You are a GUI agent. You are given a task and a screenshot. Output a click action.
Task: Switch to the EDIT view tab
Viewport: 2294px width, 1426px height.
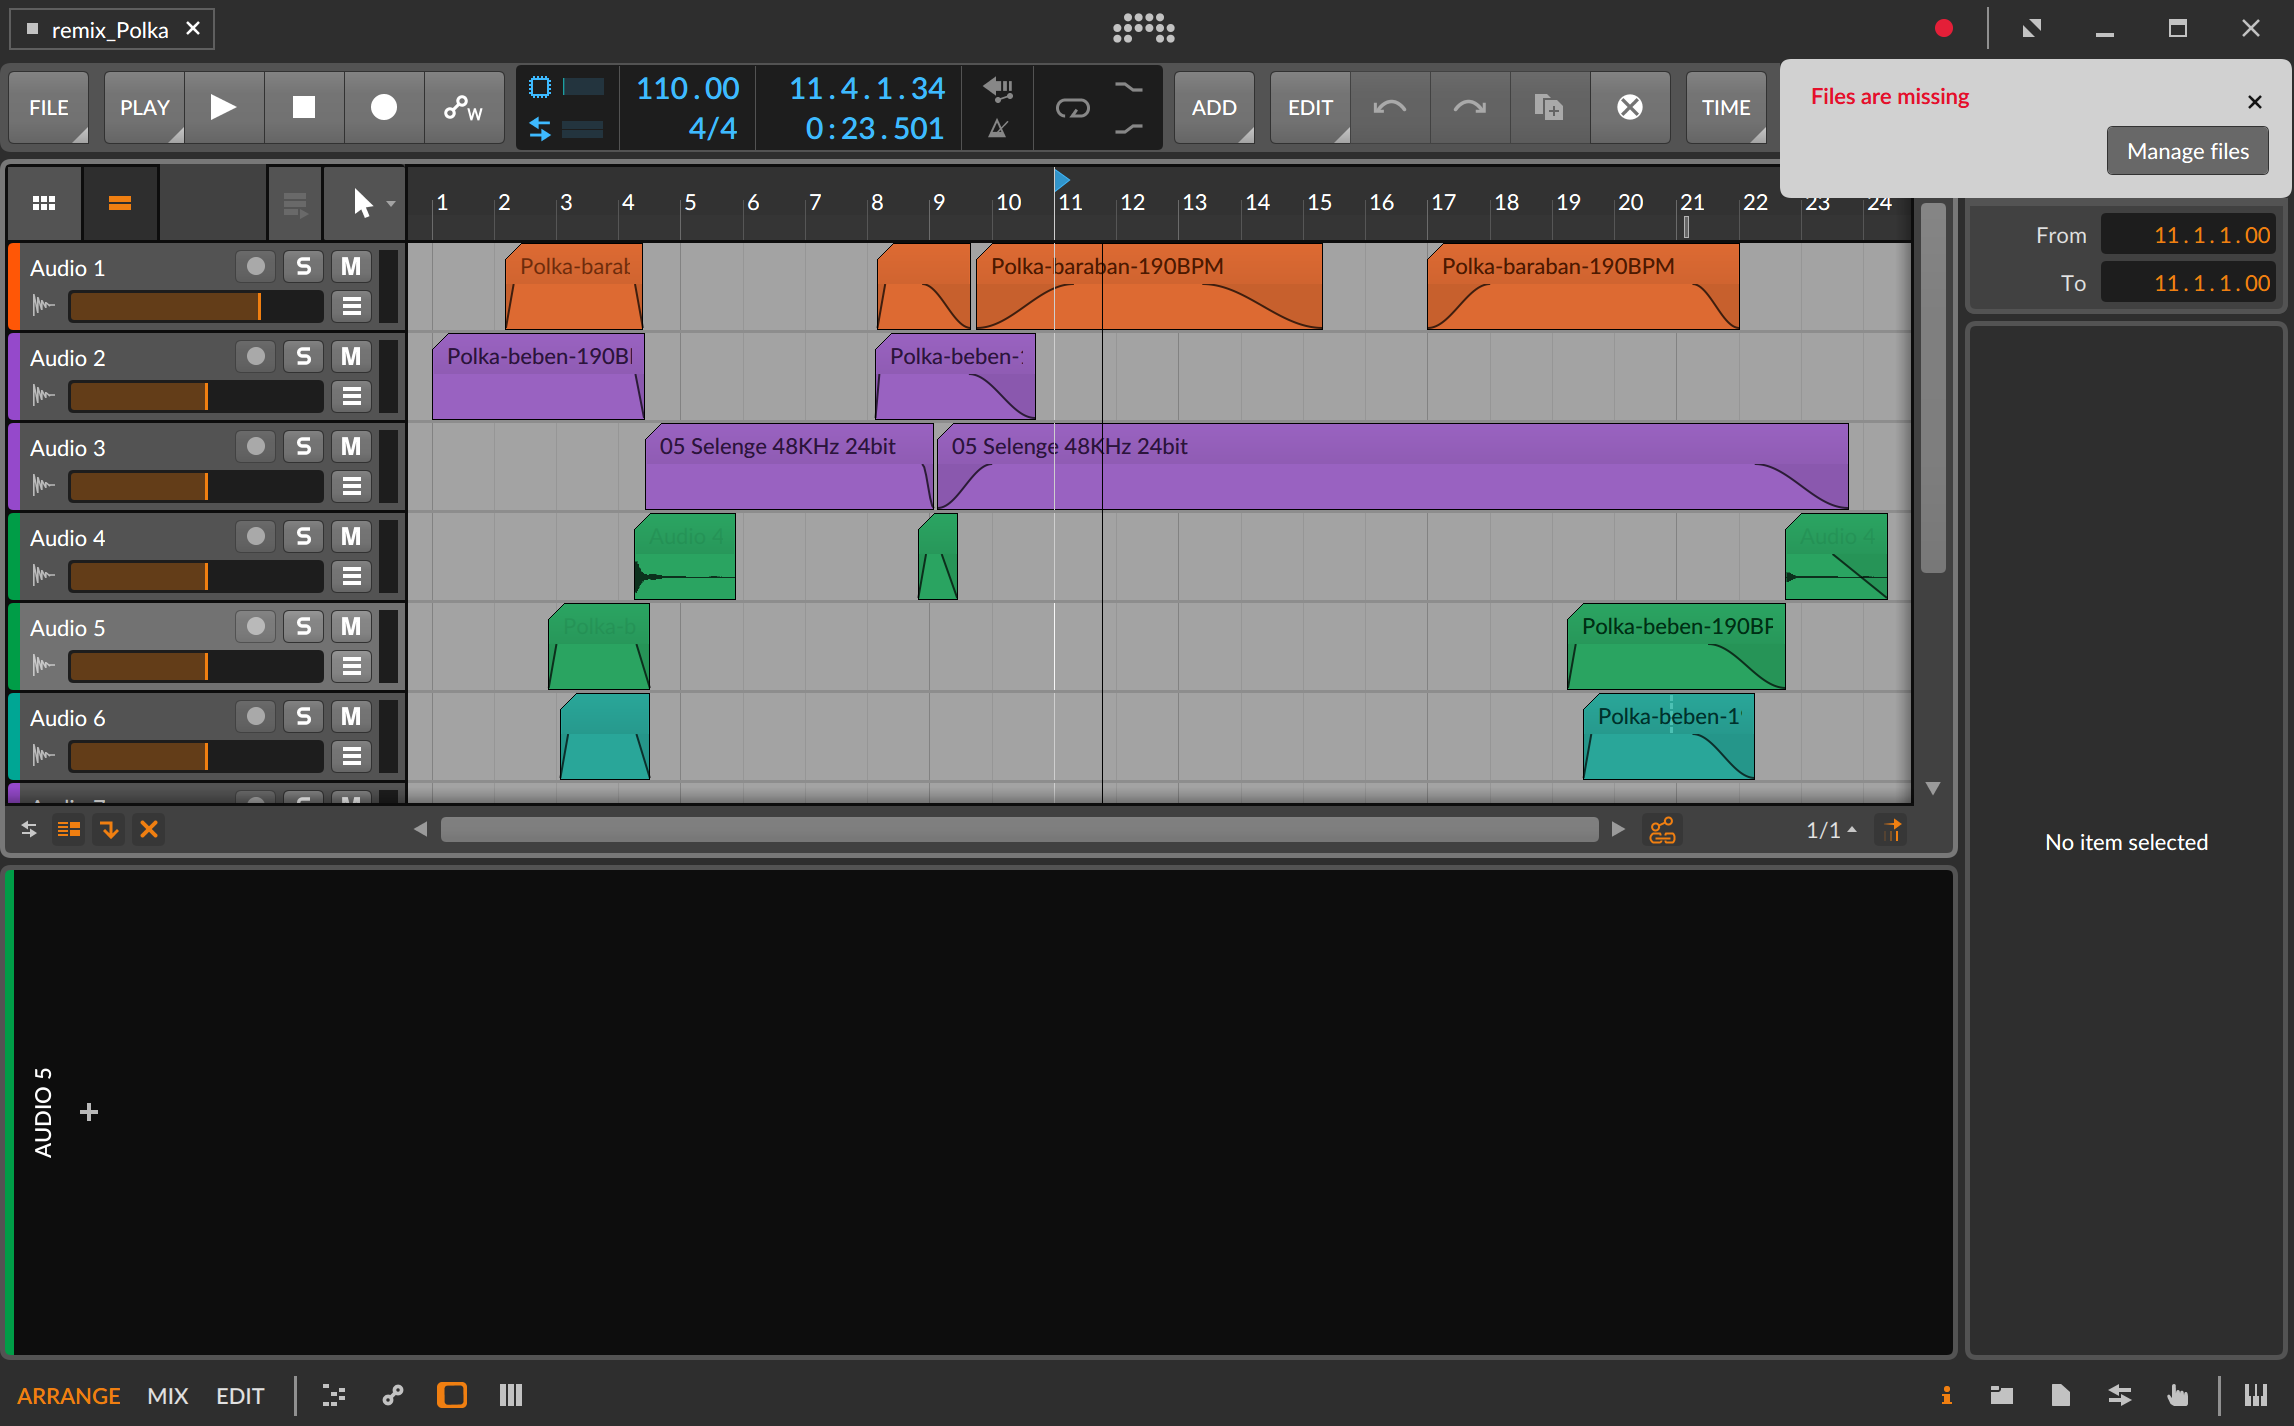click(x=240, y=1395)
